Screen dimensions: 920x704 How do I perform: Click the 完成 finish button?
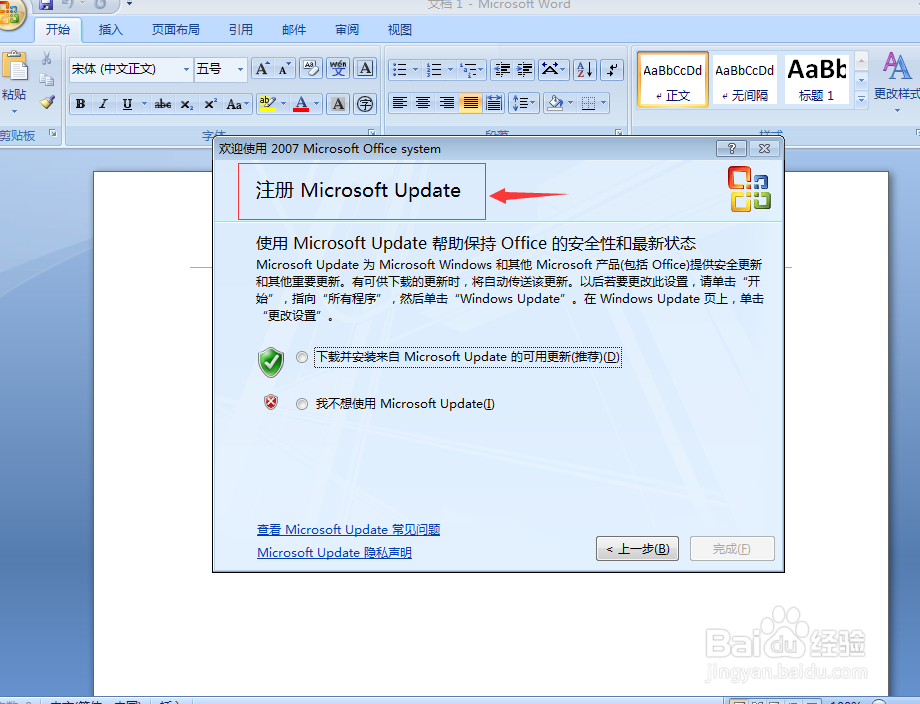coord(732,549)
